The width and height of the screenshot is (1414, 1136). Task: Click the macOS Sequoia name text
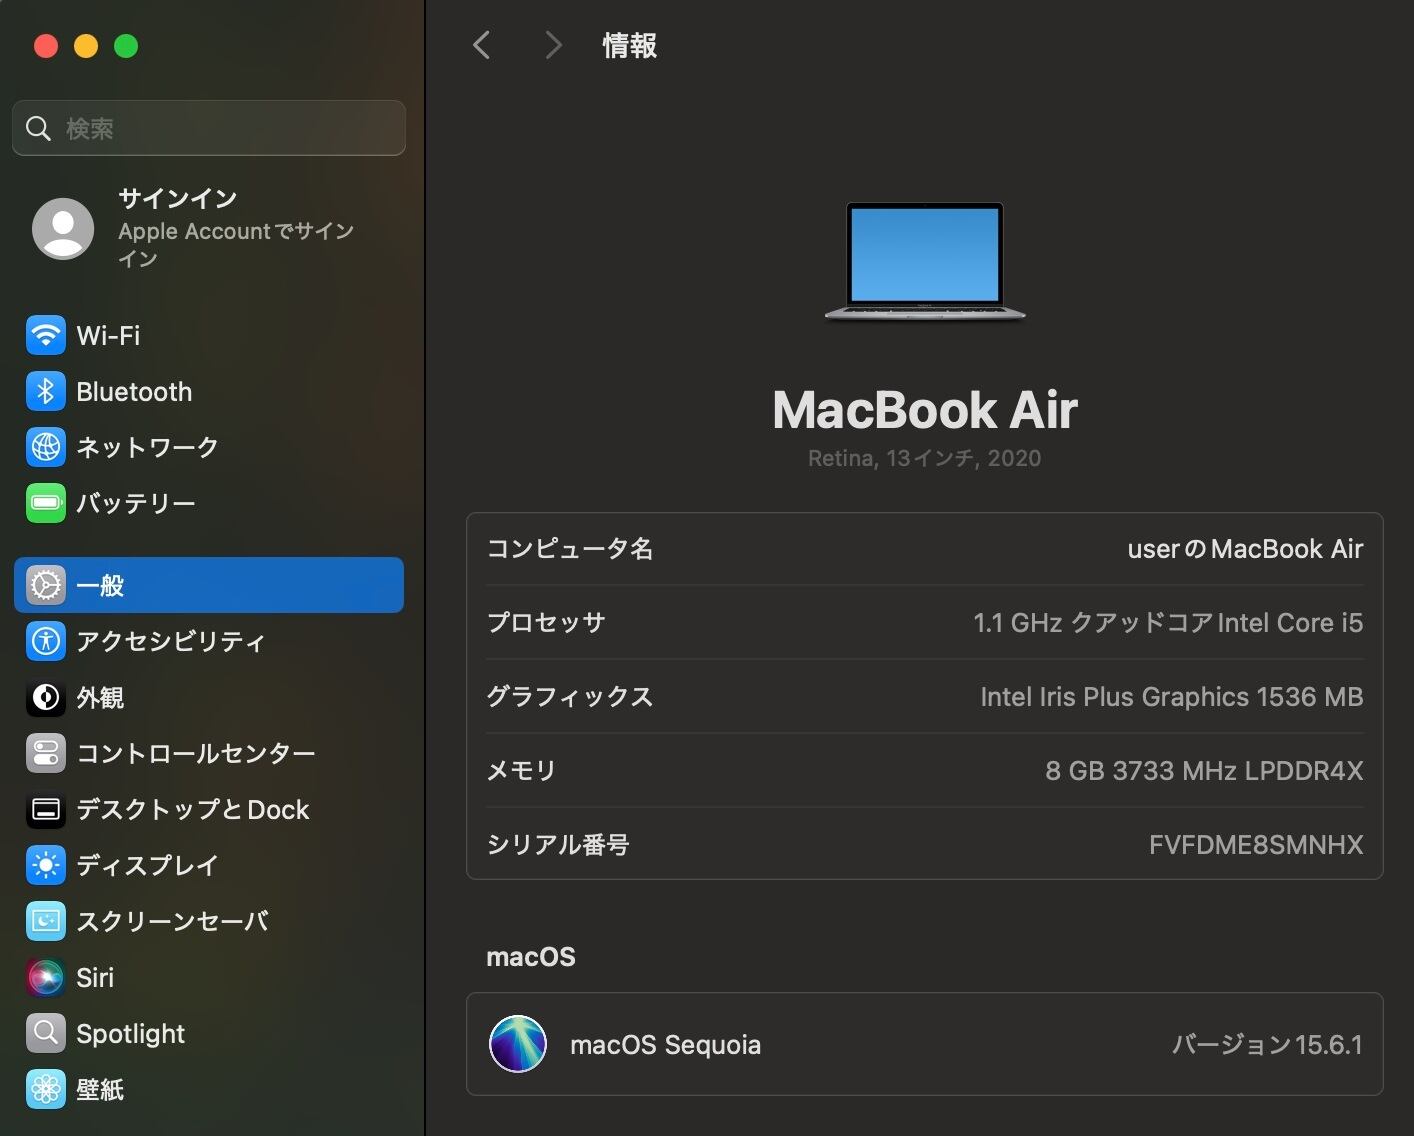[665, 1045]
